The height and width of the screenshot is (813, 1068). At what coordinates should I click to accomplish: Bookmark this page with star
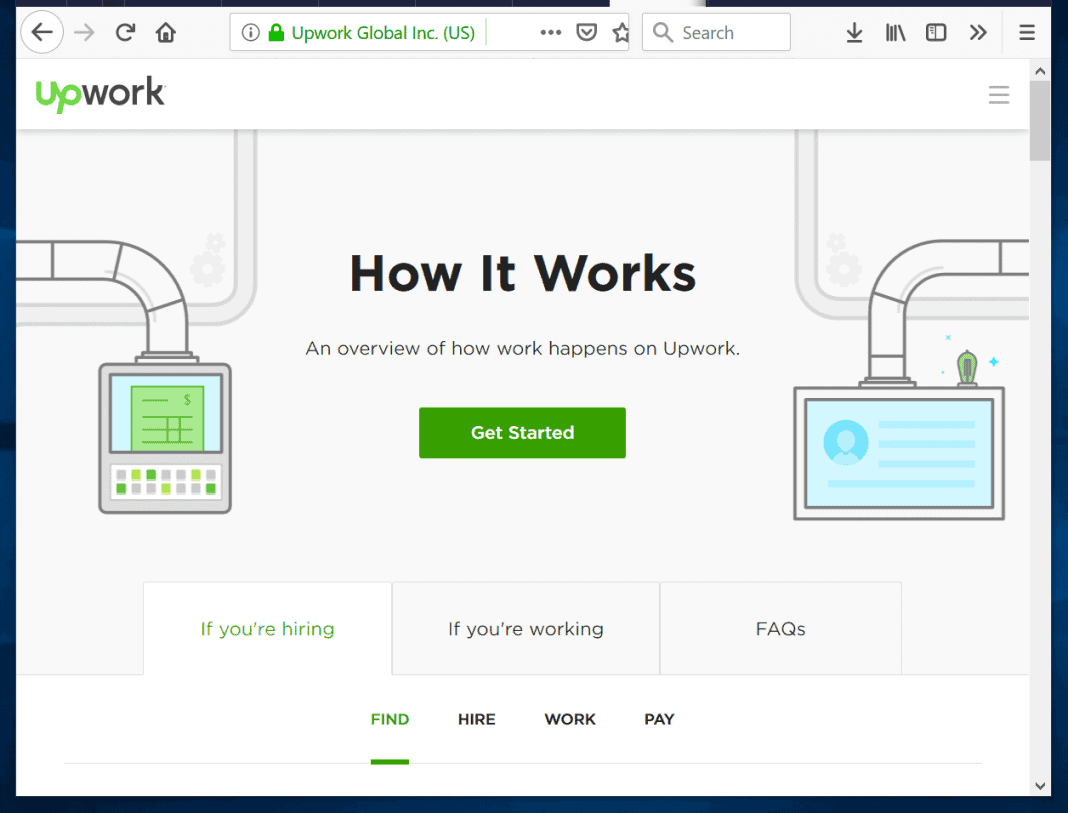click(621, 32)
